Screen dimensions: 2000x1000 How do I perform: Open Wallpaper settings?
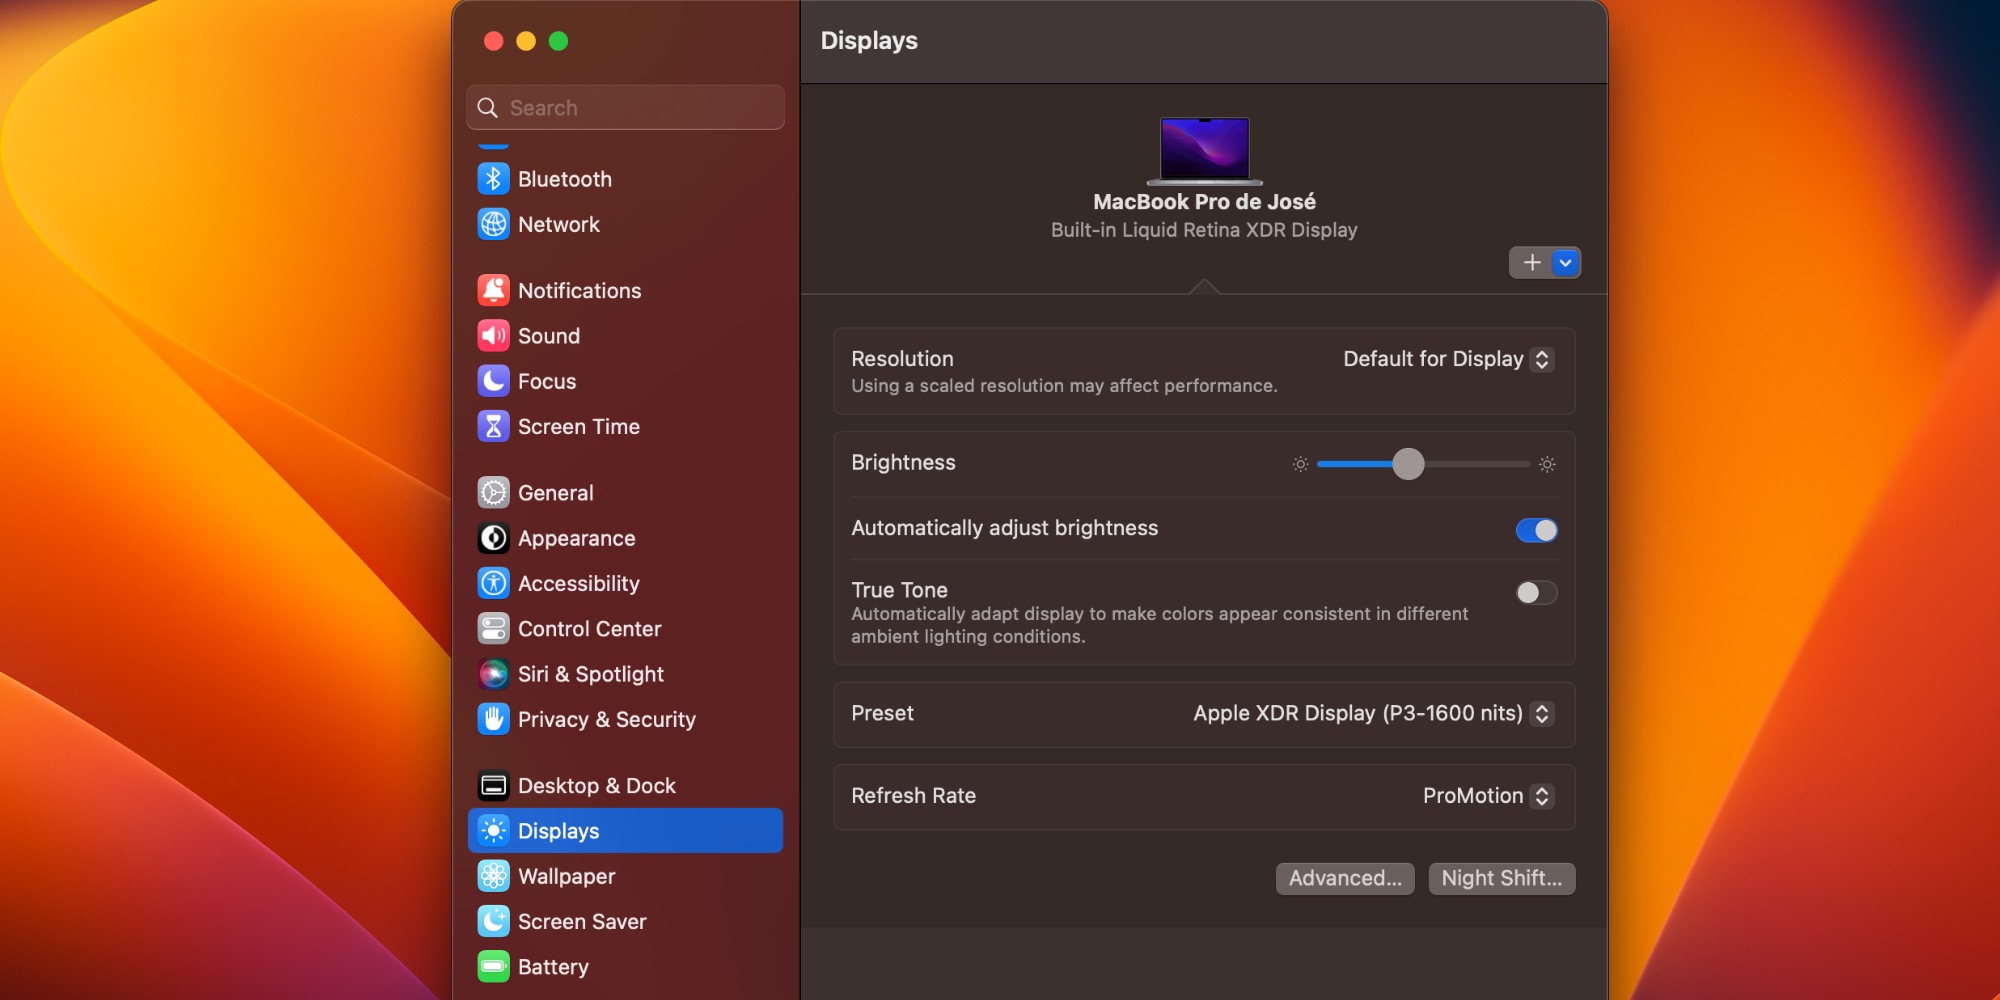pos(566,876)
